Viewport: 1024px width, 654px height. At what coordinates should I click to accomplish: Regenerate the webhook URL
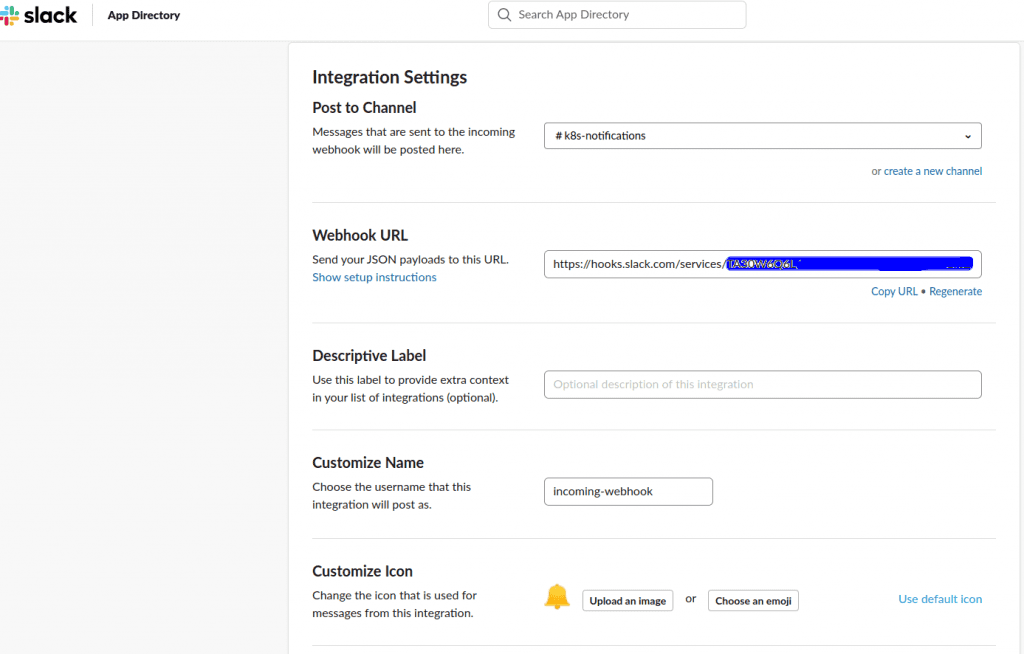tap(955, 291)
